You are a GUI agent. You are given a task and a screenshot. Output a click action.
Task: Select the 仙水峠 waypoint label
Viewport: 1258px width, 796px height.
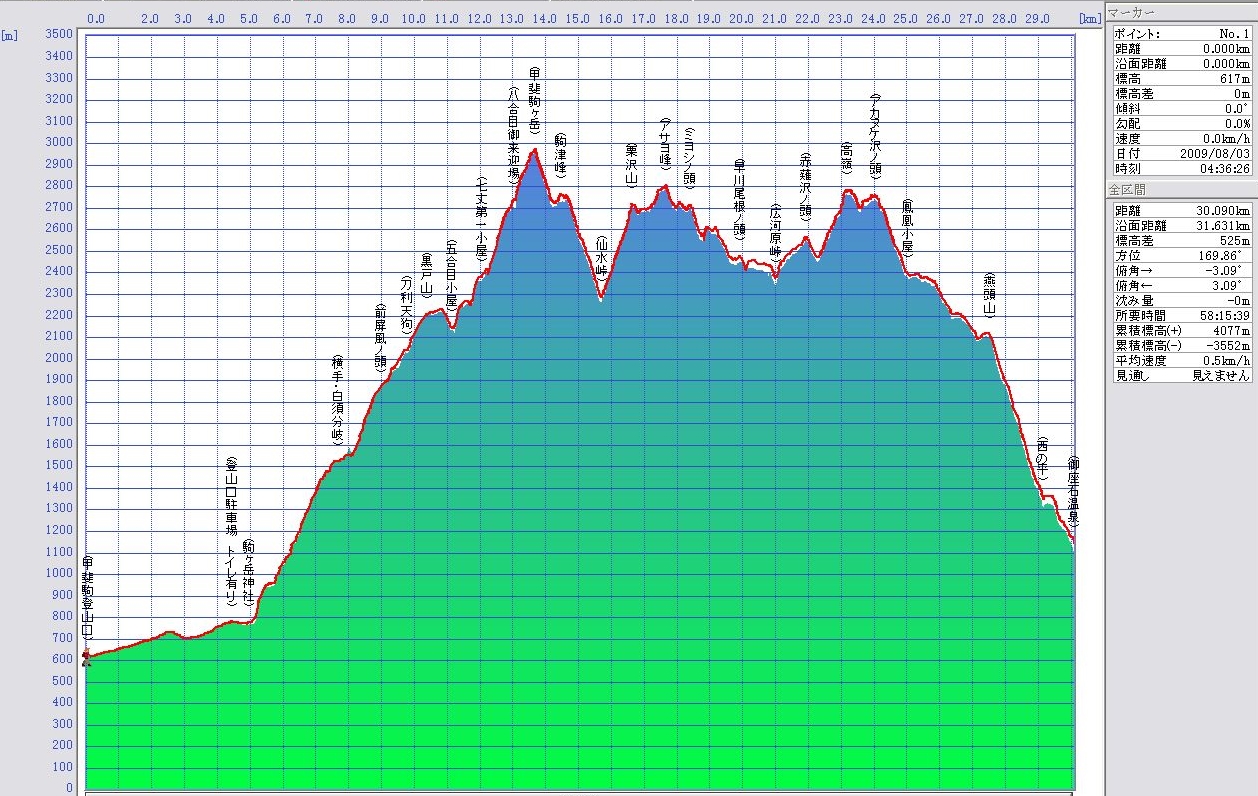tap(601, 258)
